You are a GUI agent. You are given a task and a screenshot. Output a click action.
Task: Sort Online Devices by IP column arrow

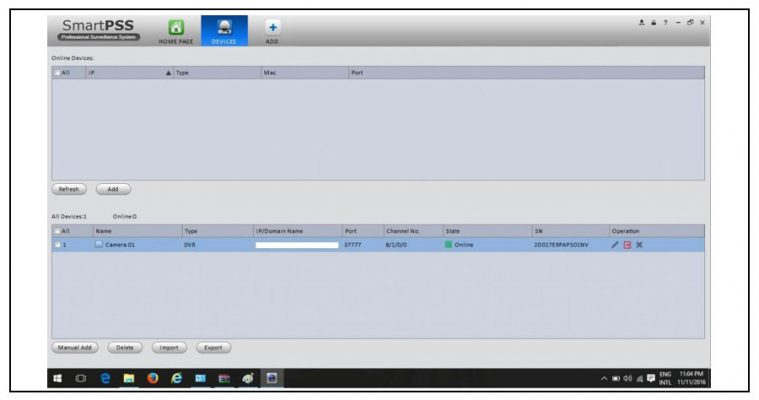[x=168, y=73]
